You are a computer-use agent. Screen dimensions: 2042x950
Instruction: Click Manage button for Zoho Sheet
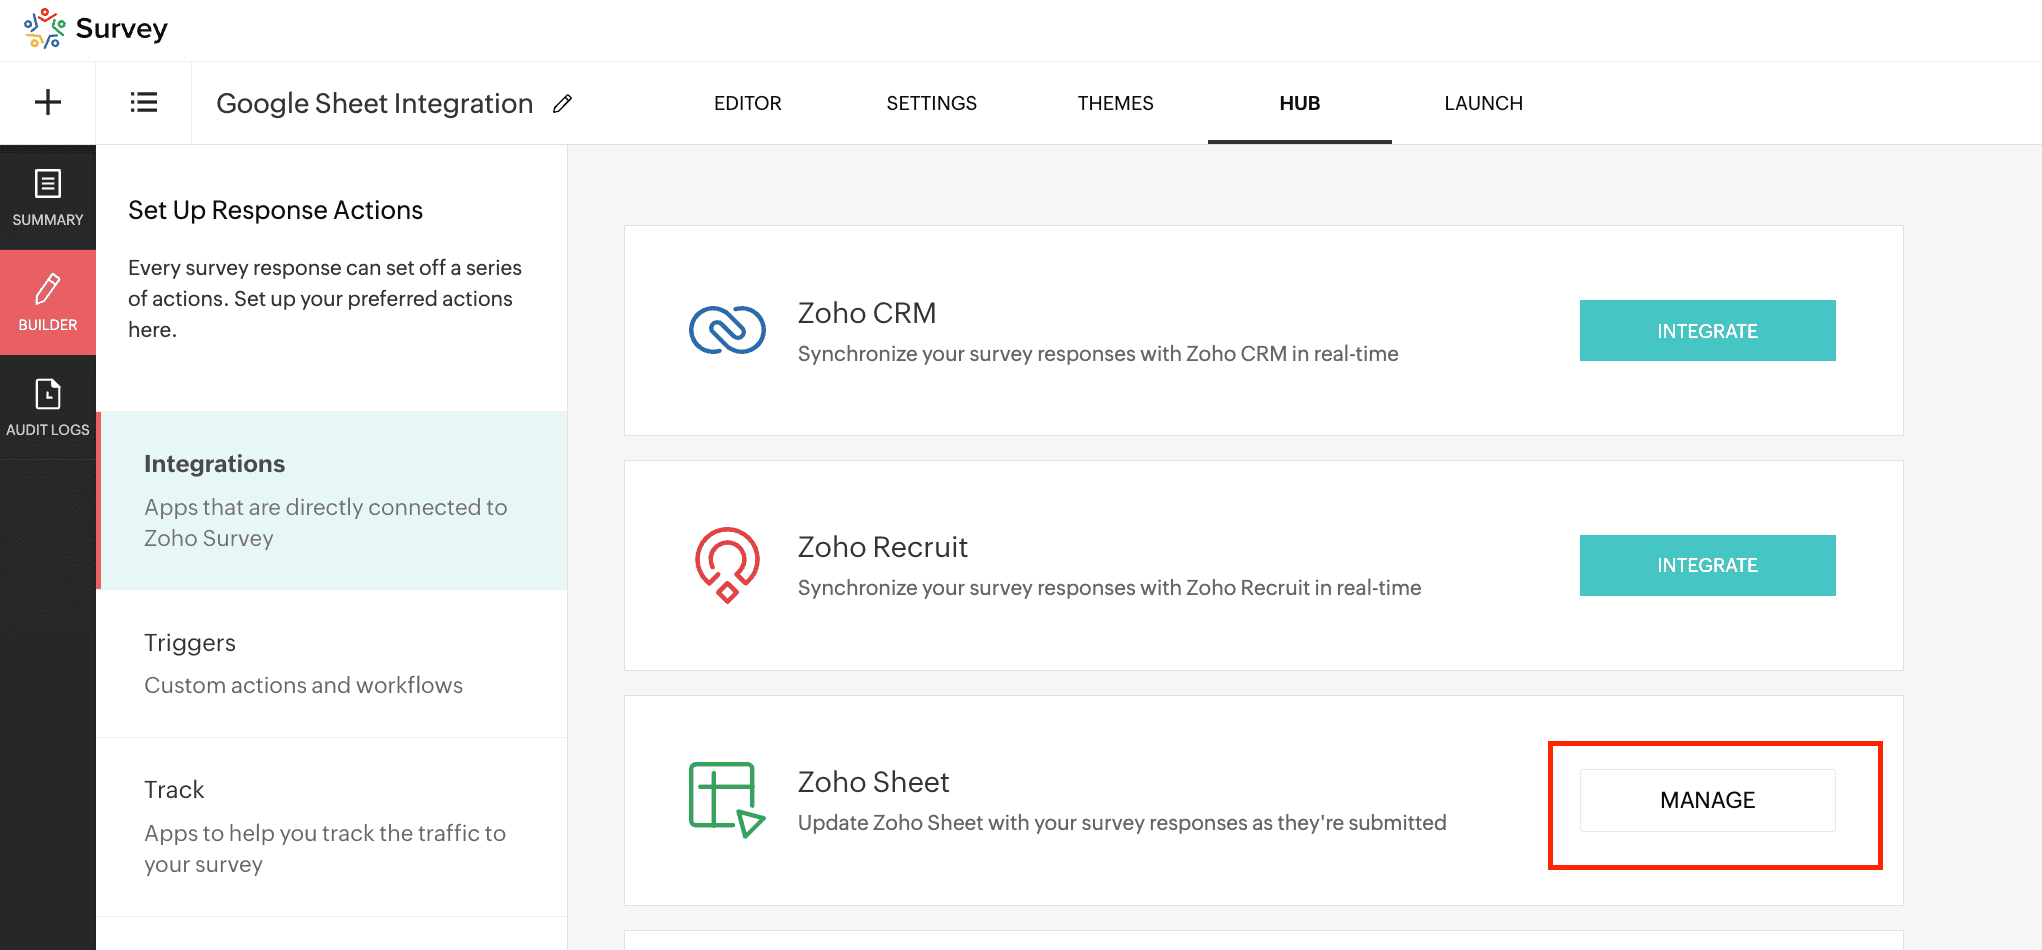coord(1708,800)
